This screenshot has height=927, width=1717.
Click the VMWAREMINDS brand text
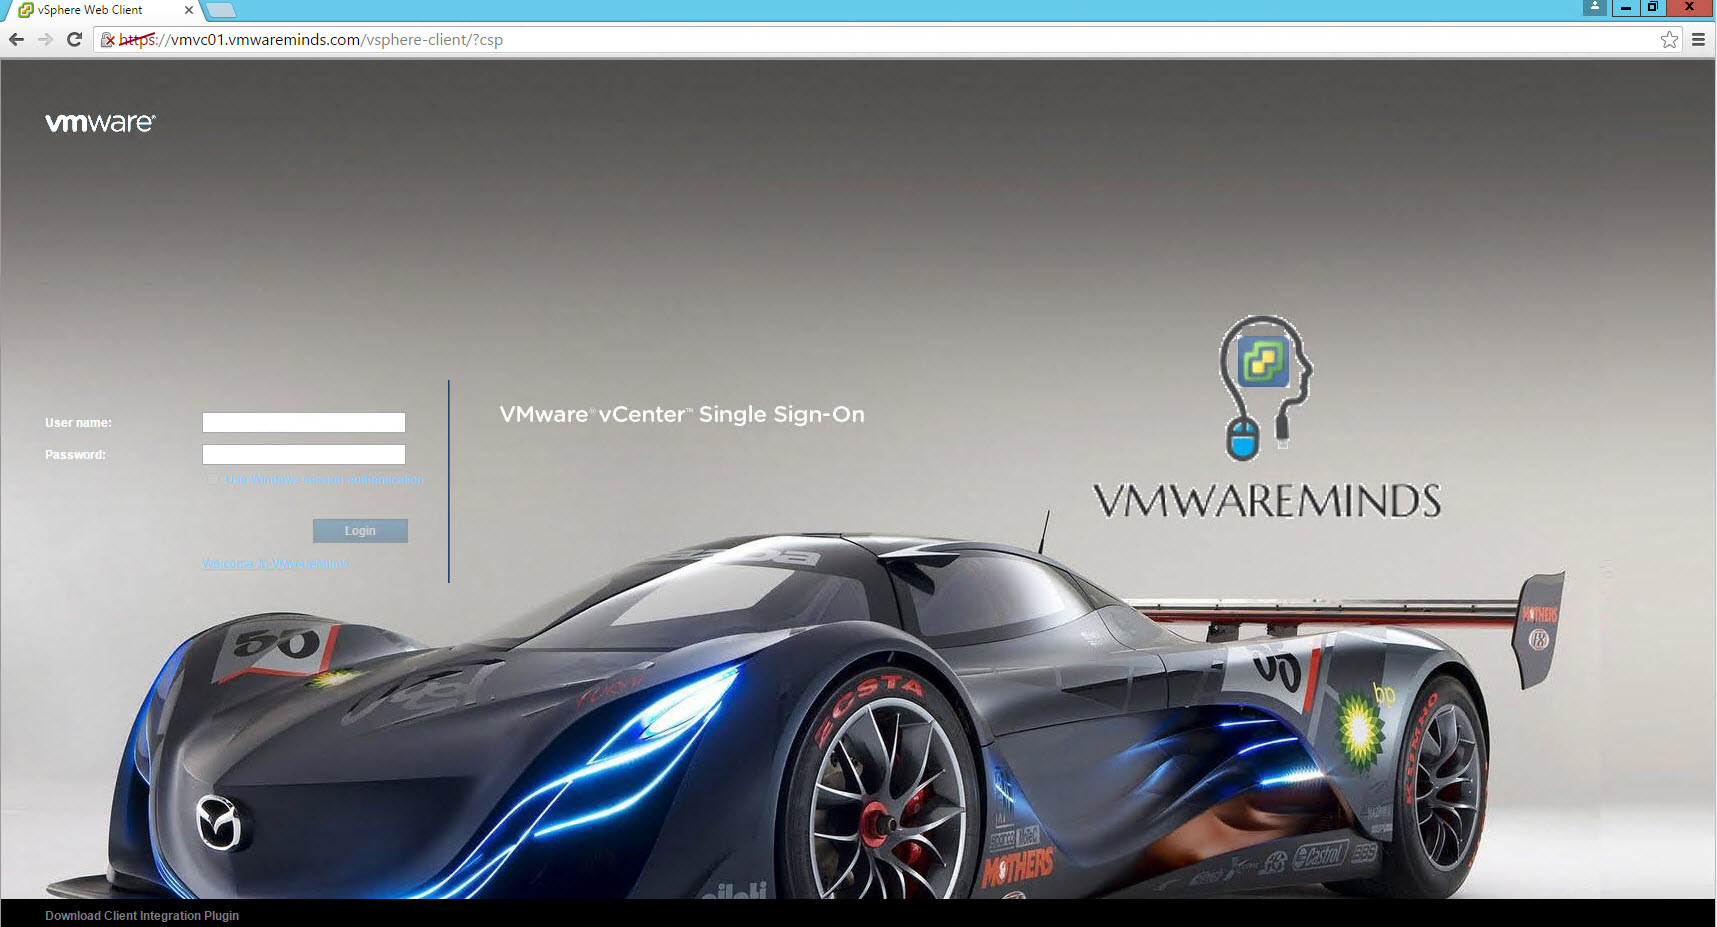pyautogui.click(x=1267, y=501)
